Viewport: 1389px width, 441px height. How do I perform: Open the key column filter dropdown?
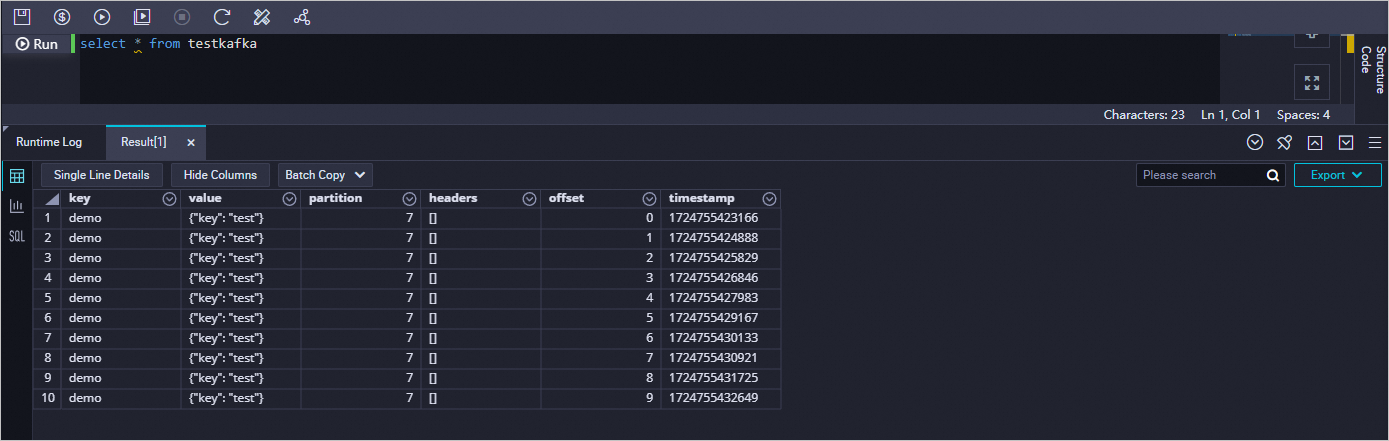(169, 198)
